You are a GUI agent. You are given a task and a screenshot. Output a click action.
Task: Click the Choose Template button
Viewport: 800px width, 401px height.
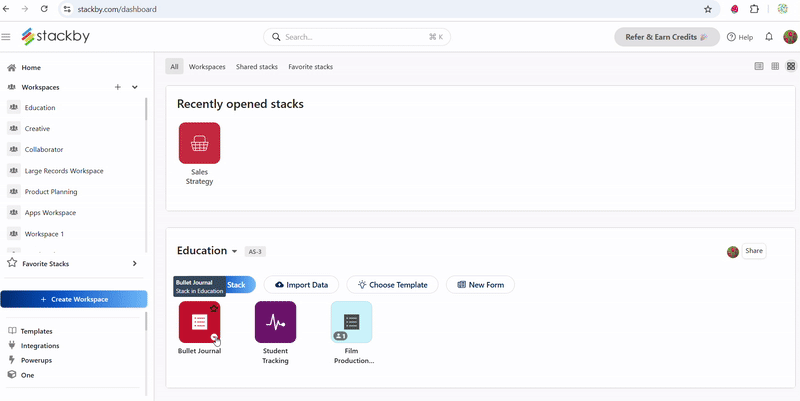coord(392,285)
